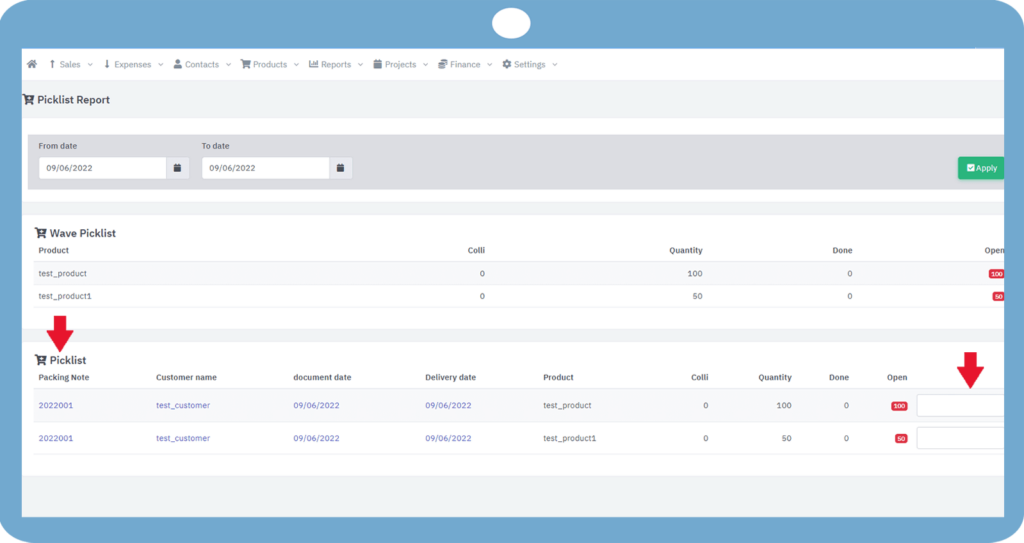The width and height of the screenshot is (1024, 543).
Task: Click the Picklist Report header cart icon
Action: [x=28, y=99]
